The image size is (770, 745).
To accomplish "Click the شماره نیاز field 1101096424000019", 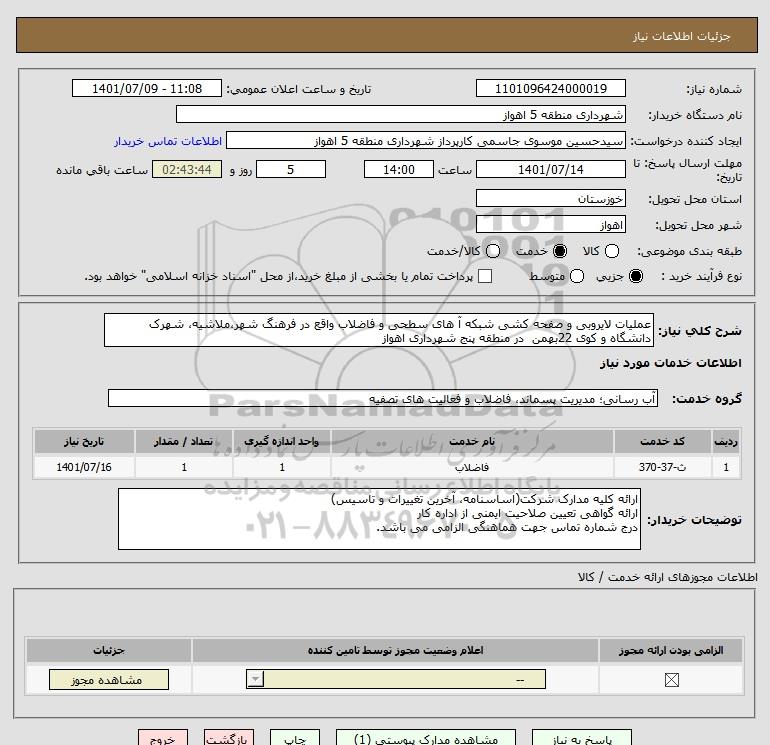I will coord(550,88).
